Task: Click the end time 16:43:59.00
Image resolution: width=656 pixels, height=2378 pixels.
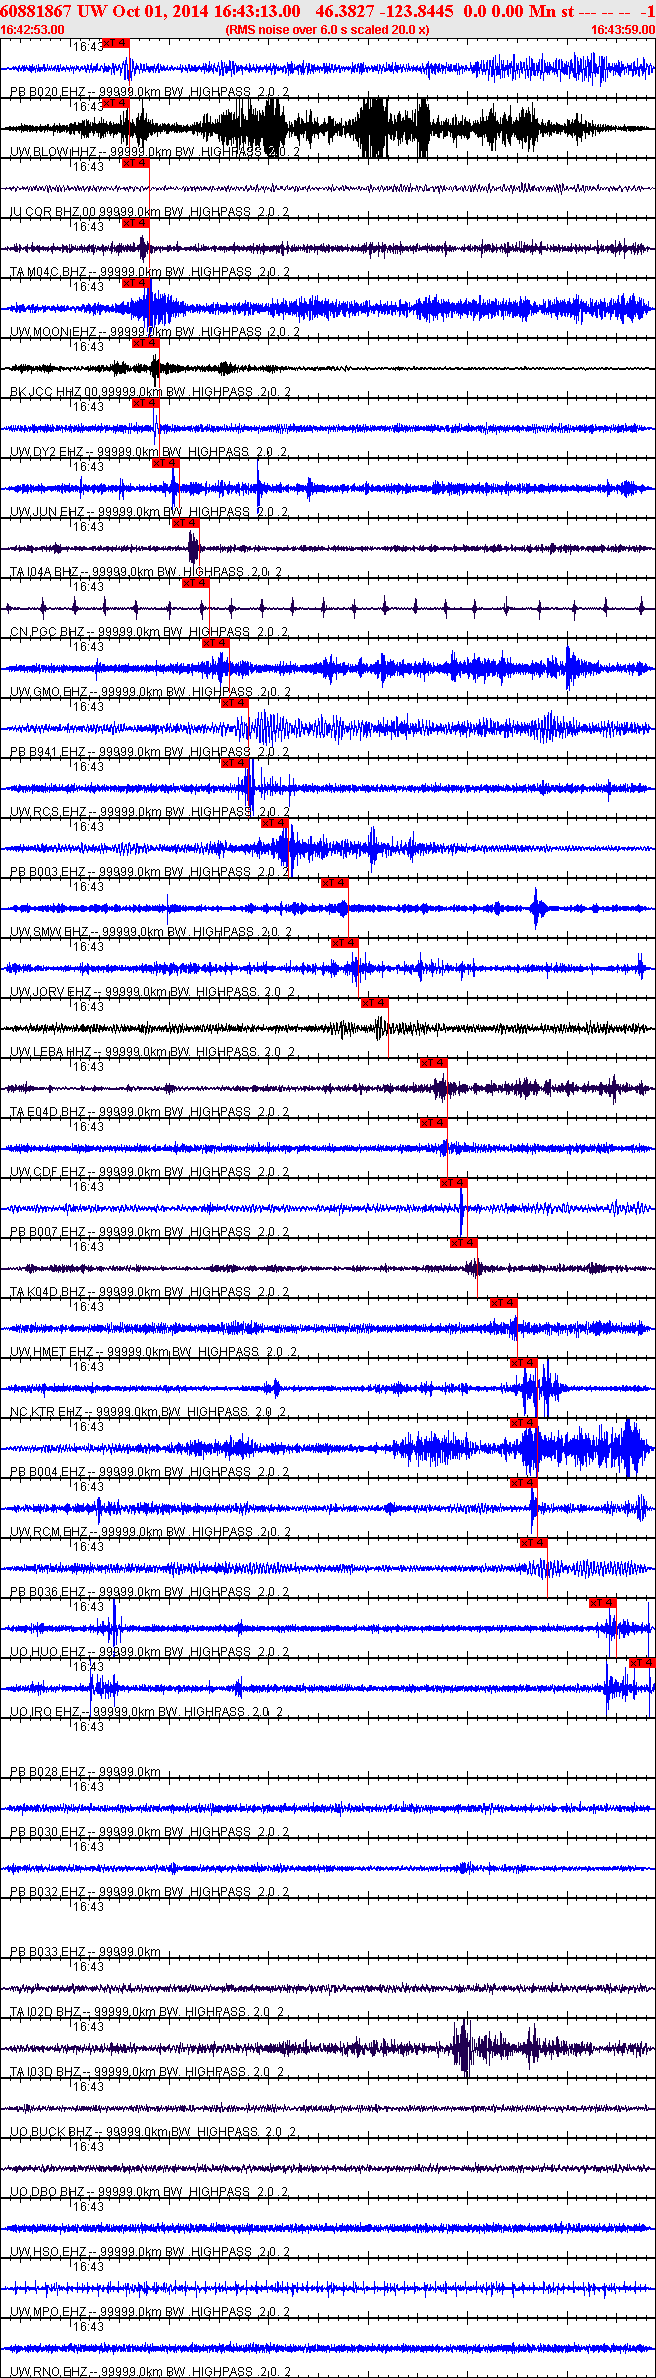Action: coord(623,30)
